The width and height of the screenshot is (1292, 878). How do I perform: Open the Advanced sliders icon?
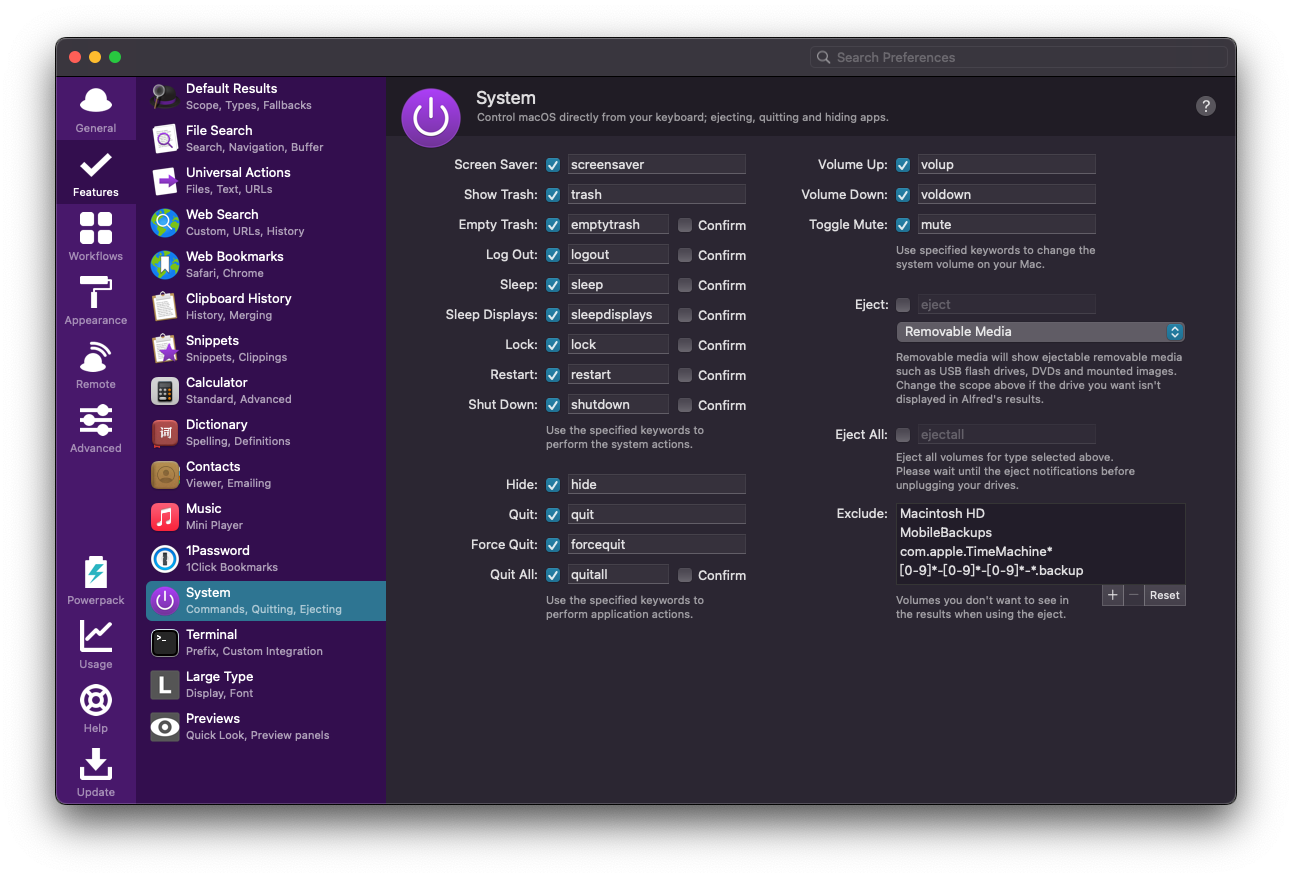(x=96, y=420)
